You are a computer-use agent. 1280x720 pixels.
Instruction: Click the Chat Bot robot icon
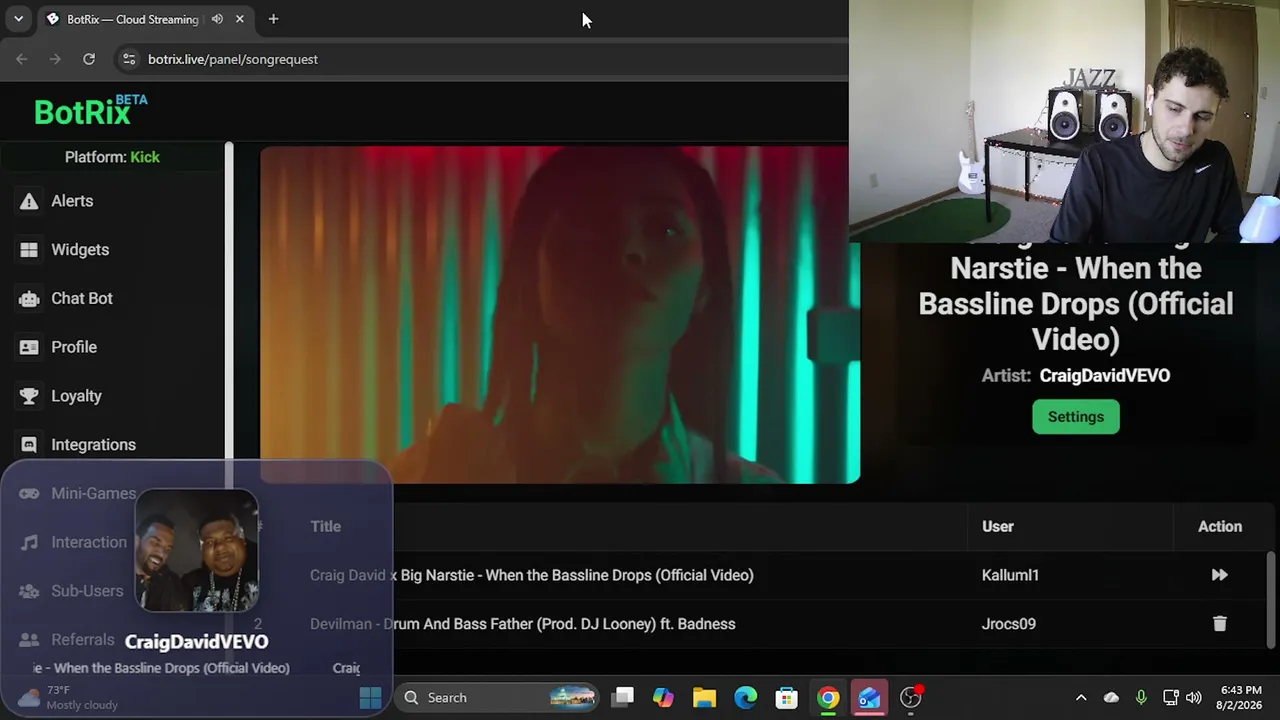pyautogui.click(x=29, y=298)
